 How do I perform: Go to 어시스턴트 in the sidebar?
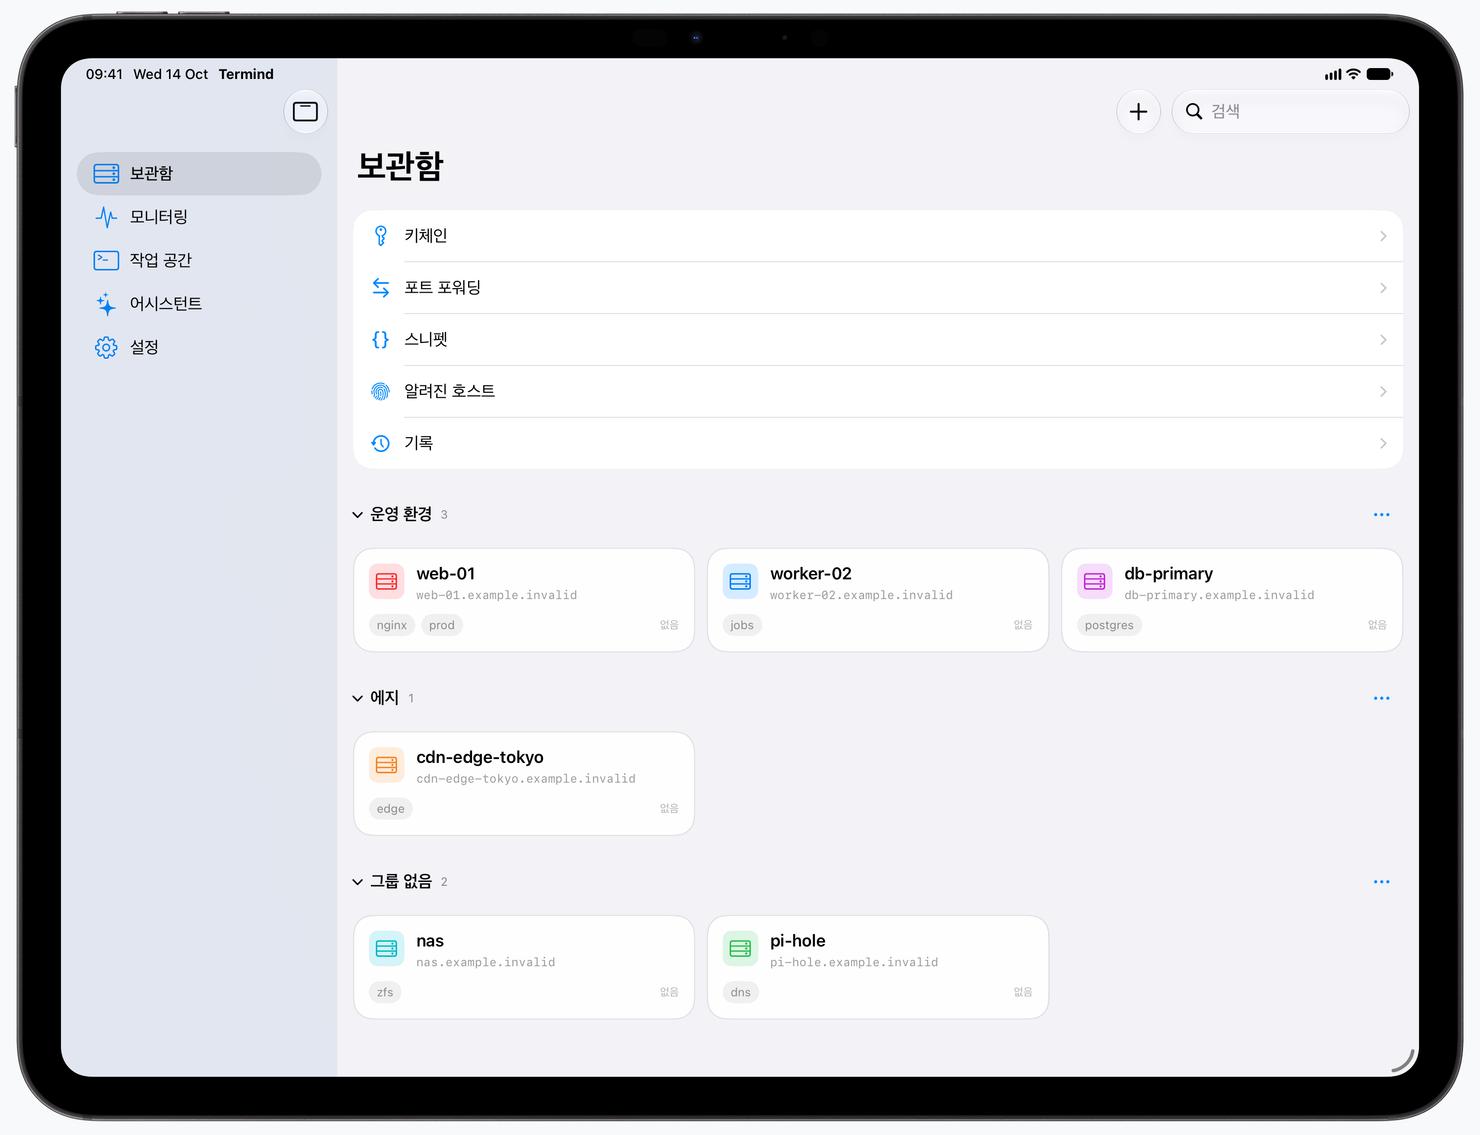[x=199, y=304]
